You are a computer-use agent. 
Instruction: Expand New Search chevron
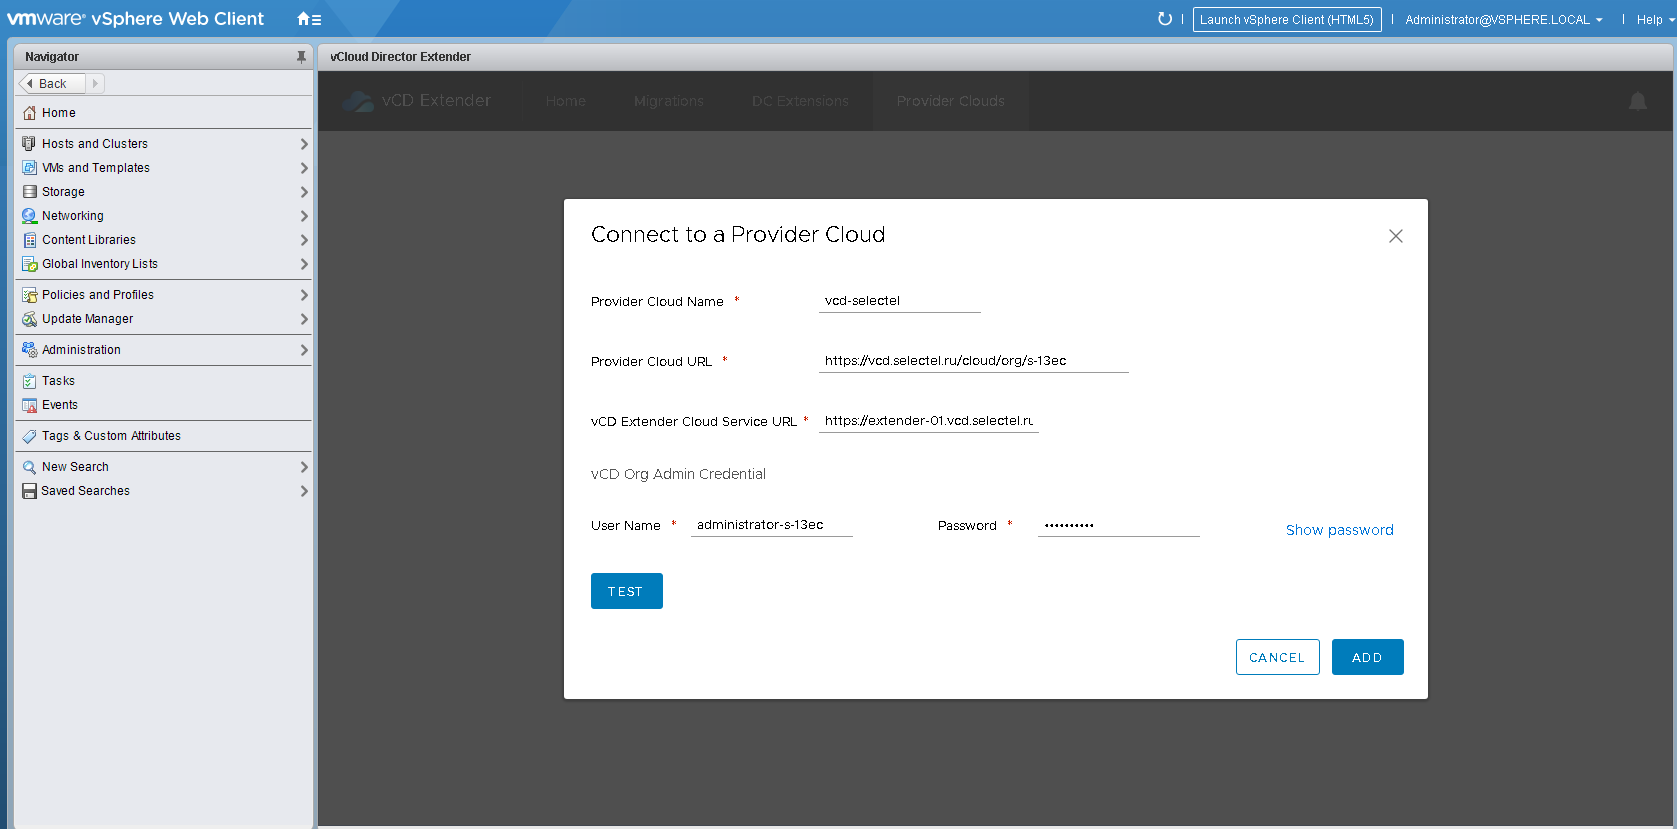(304, 467)
